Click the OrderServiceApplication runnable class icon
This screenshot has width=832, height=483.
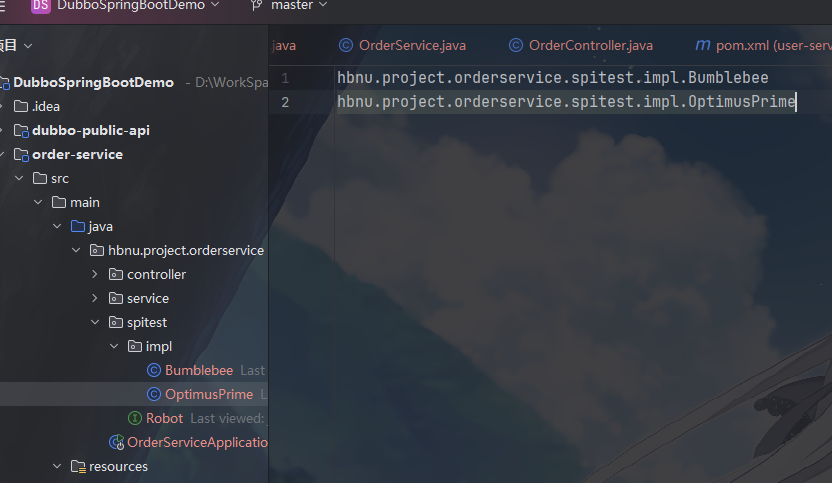pyautogui.click(x=116, y=442)
